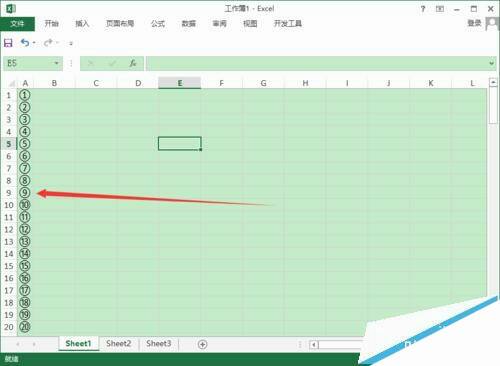This screenshot has height=366, width=500.
Task: Click the Redo arrow icon
Action: 48,43
